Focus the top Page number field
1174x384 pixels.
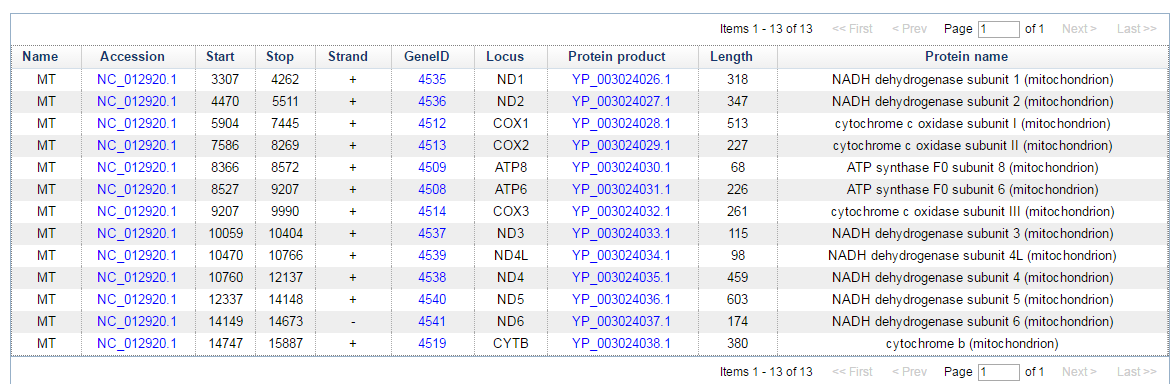999,29
